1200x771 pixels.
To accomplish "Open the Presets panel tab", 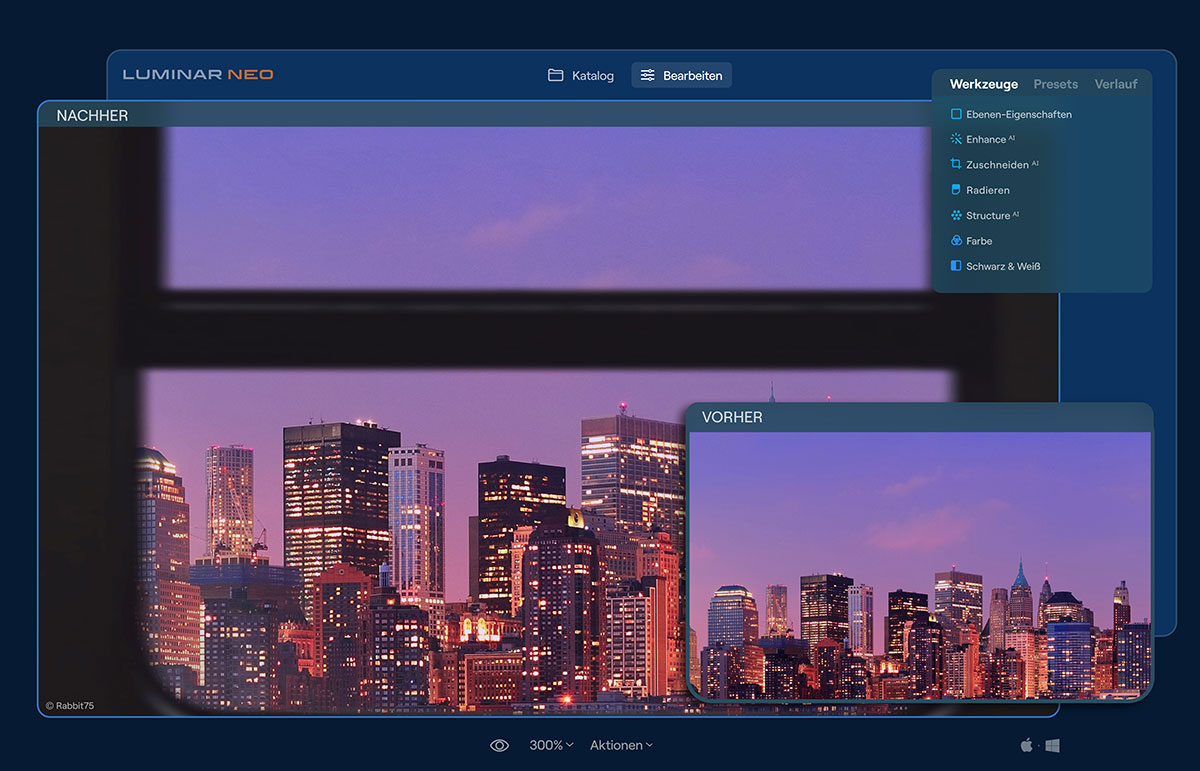I will pyautogui.click(x=1056, y=84).
